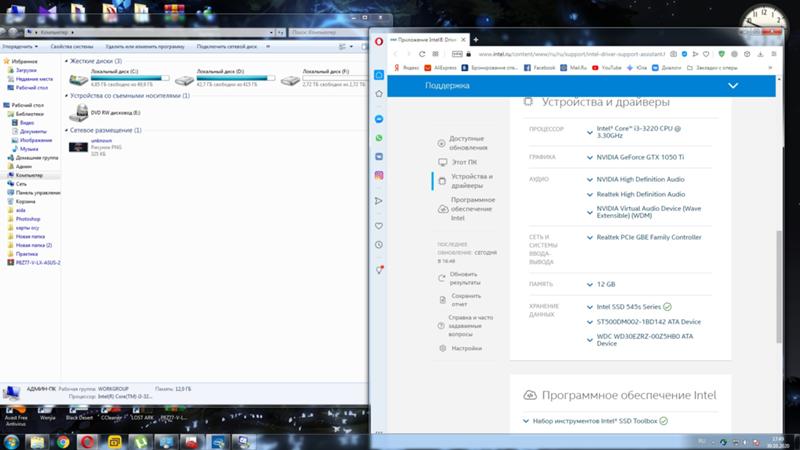Click the Windows Start orb
Screen dimensions: 800x450
(11, 442)
